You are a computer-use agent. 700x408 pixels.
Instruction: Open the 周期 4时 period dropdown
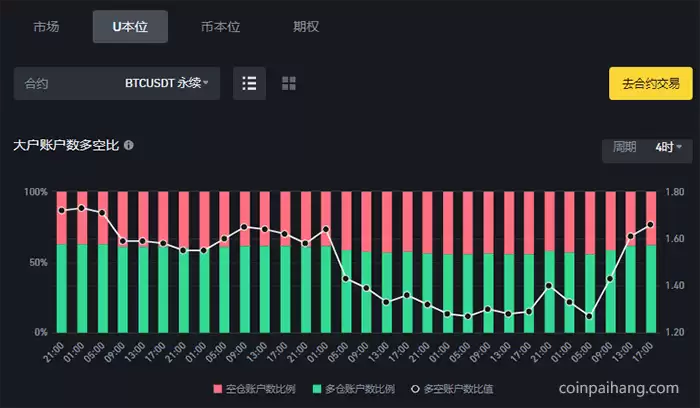tap(647, 147)
